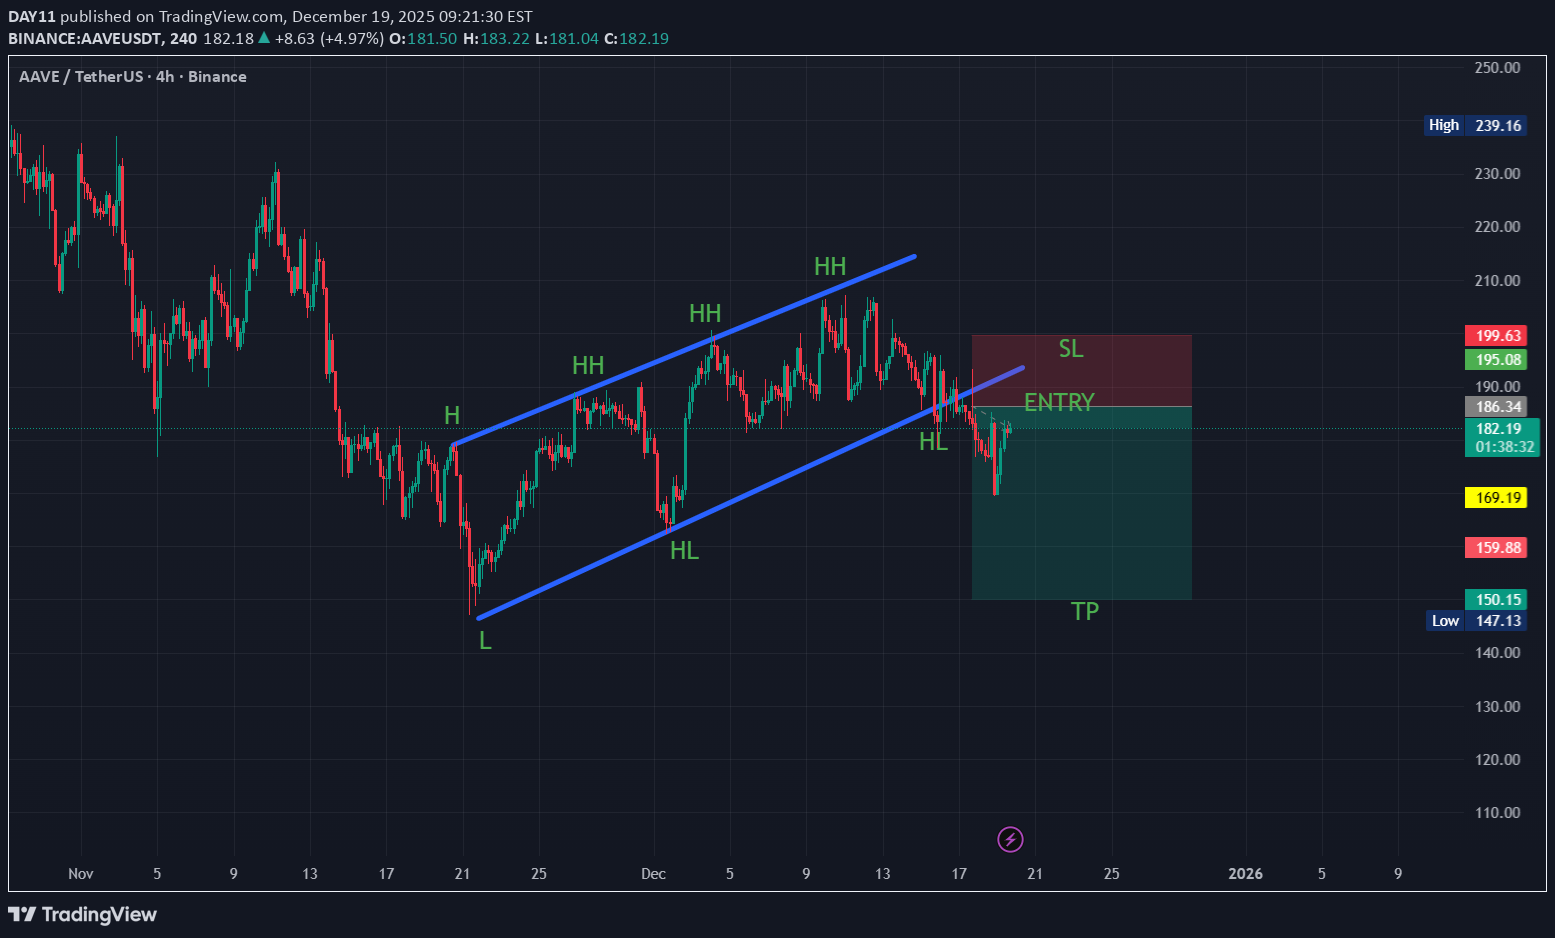Click the TradingView logo
Screen dimensions: 1555x938
pyautogui.click(x=83, y=914)
